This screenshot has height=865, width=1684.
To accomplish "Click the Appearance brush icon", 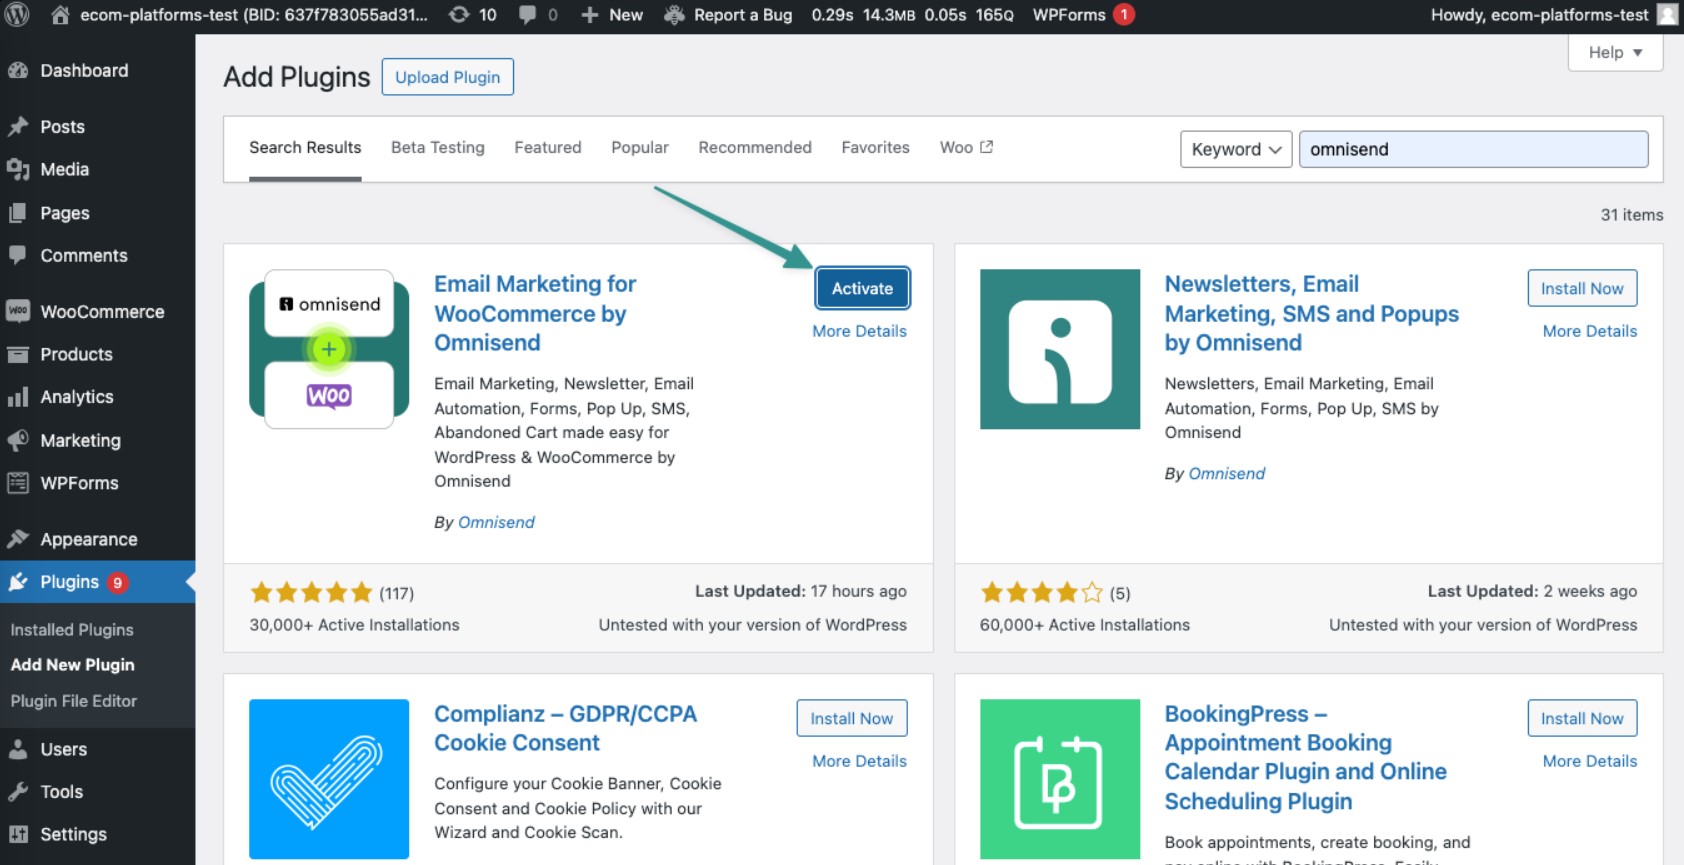I will point(18,539).
